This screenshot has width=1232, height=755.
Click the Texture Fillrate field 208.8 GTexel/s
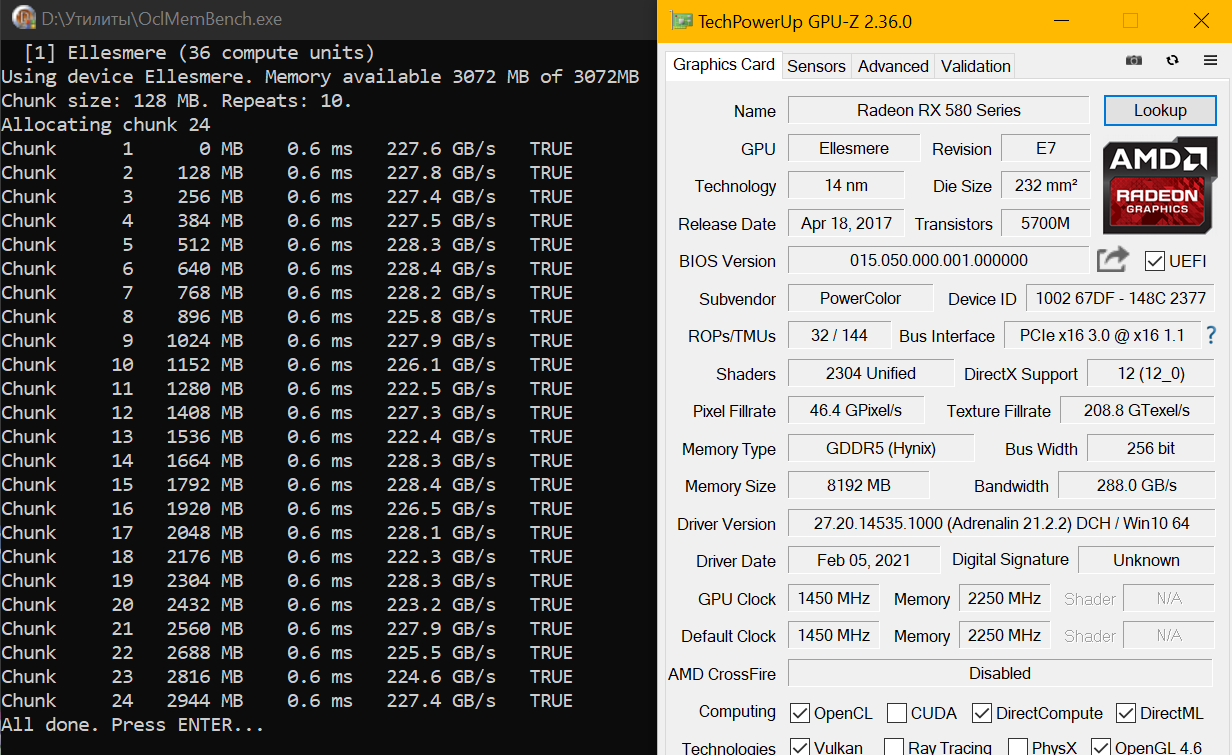click(1137, 410)
